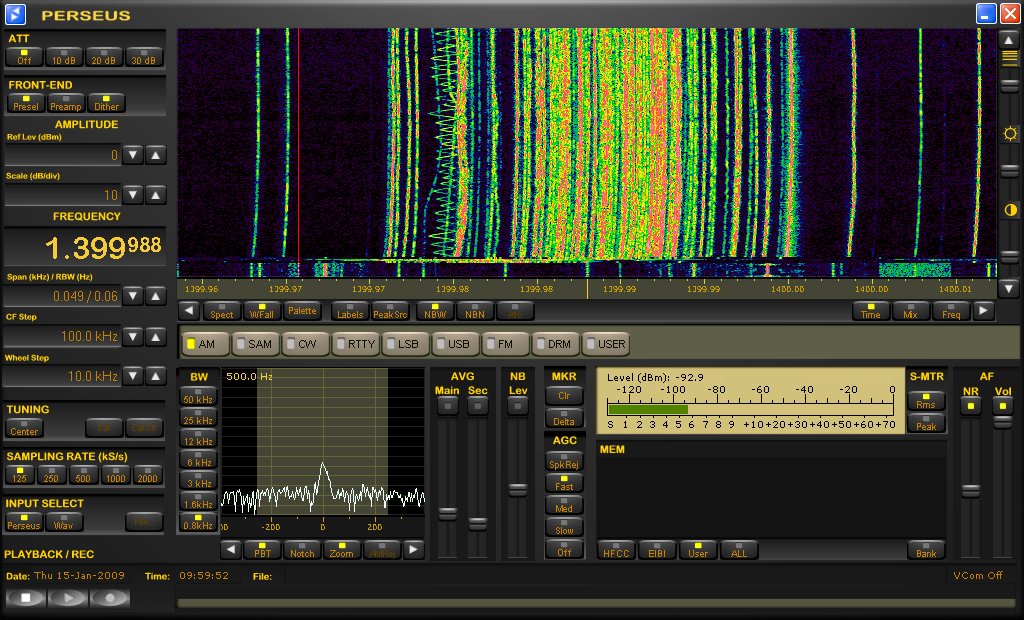Select USB mode

(x=455, y=344)
